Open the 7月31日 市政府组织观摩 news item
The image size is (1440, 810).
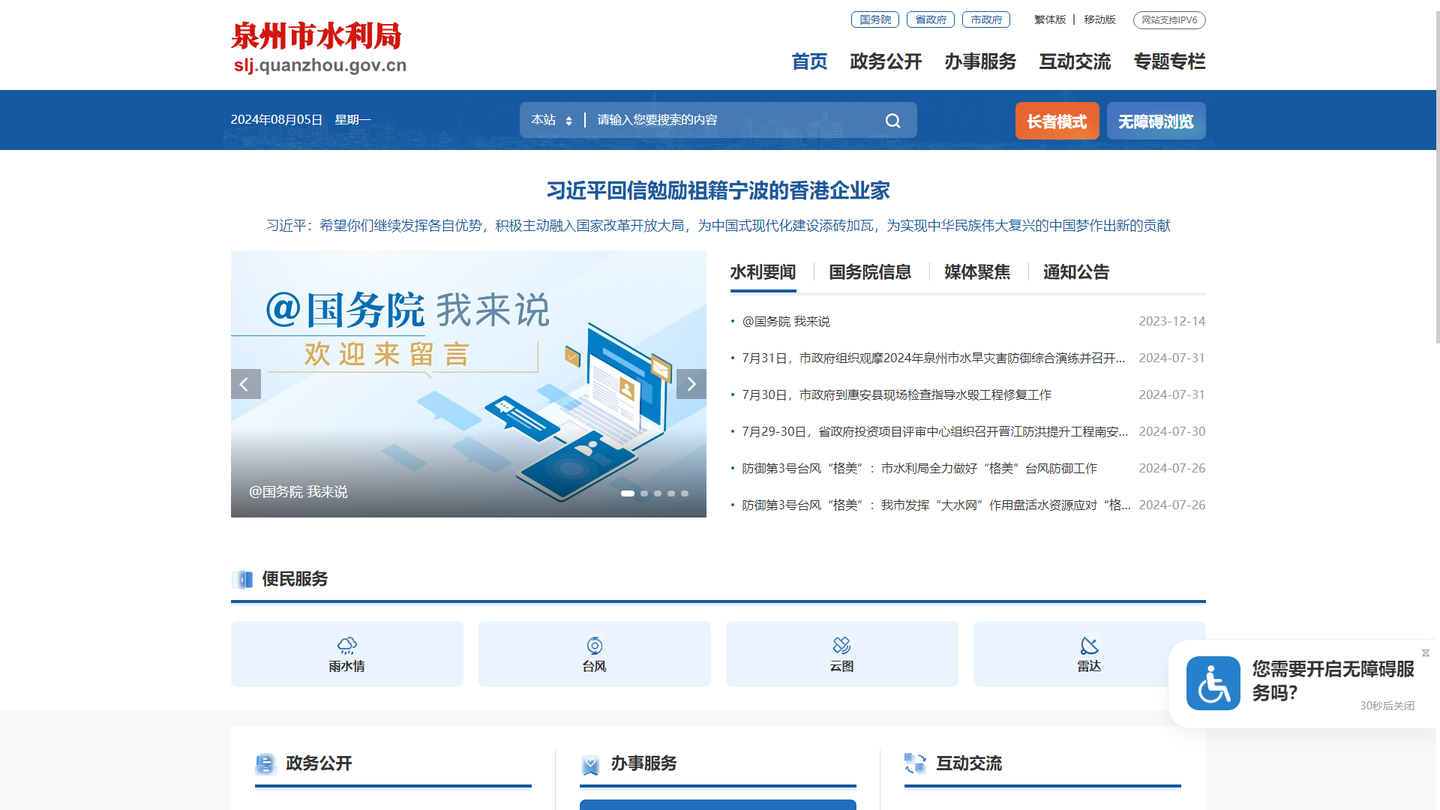coord(934,358)
